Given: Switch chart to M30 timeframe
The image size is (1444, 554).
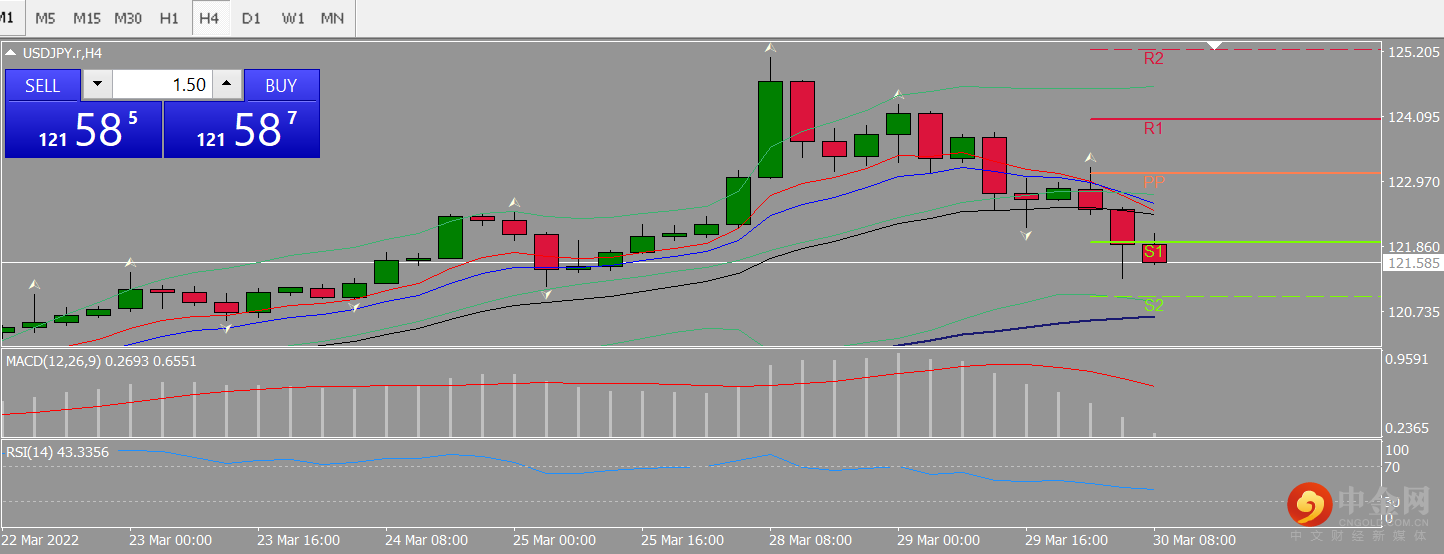Looking at the screenshot, I should coord(128,18).
